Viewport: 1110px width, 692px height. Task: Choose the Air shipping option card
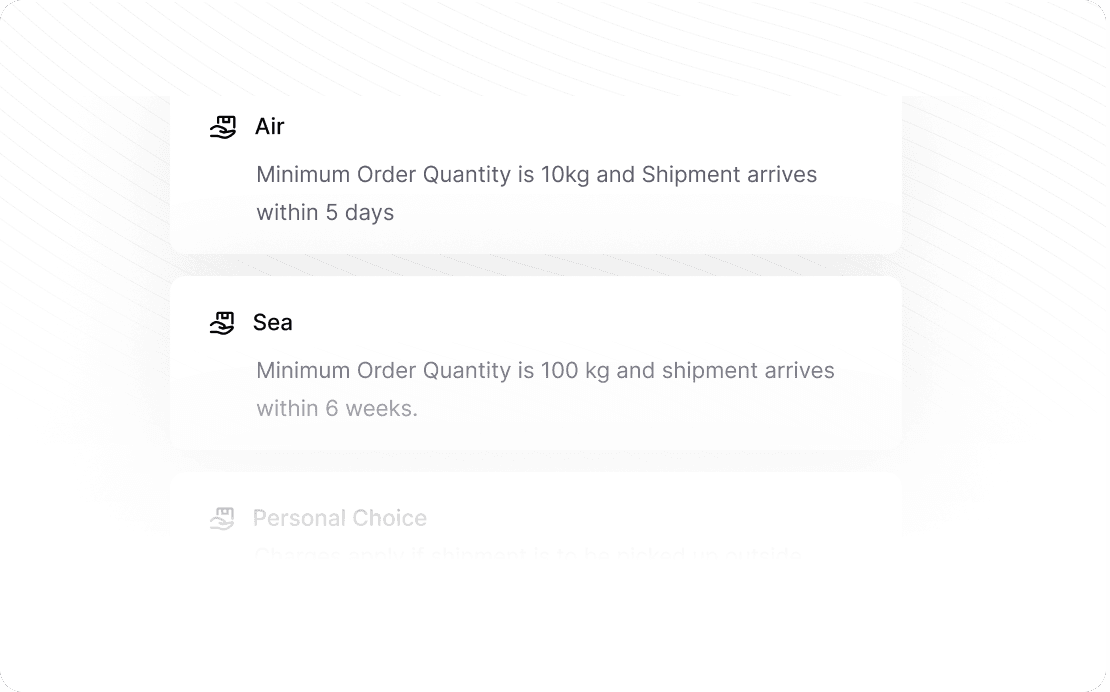coord(536,175)
